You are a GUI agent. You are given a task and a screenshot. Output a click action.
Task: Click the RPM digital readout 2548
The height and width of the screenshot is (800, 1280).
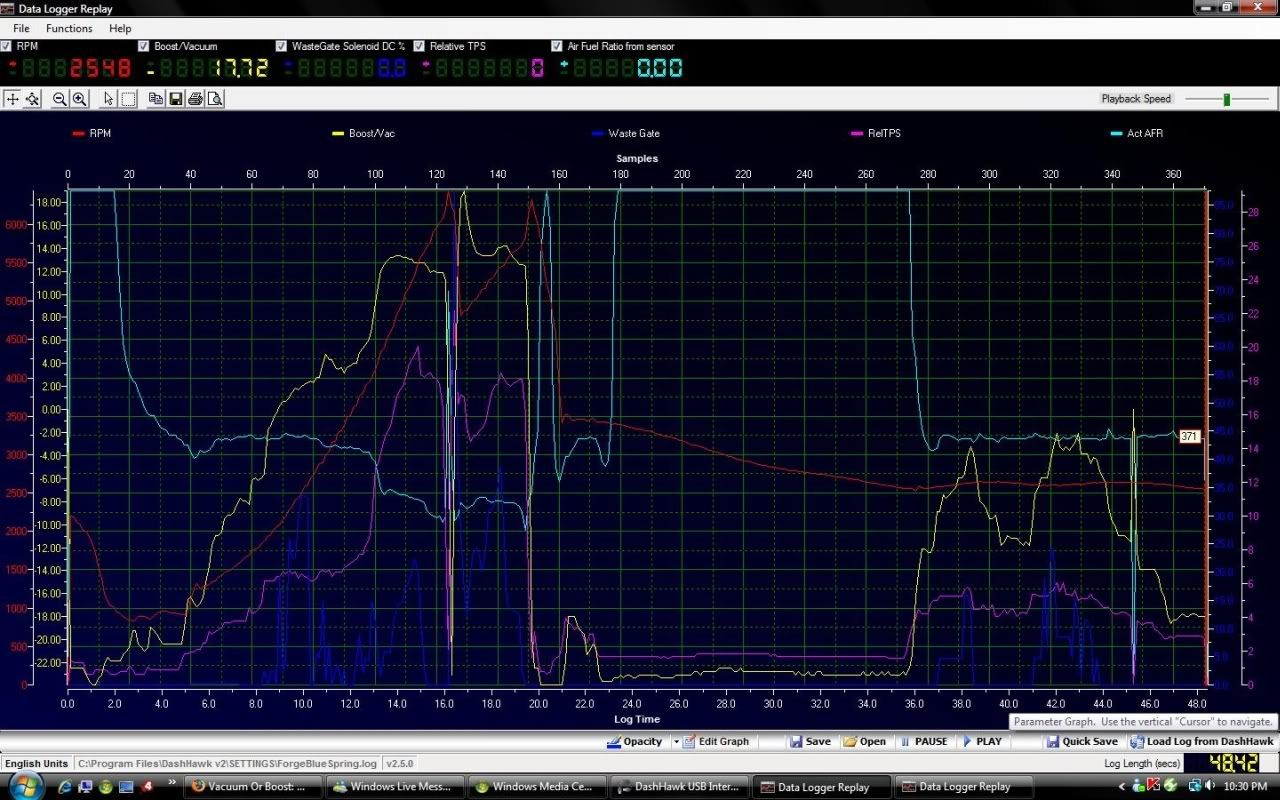69,68
